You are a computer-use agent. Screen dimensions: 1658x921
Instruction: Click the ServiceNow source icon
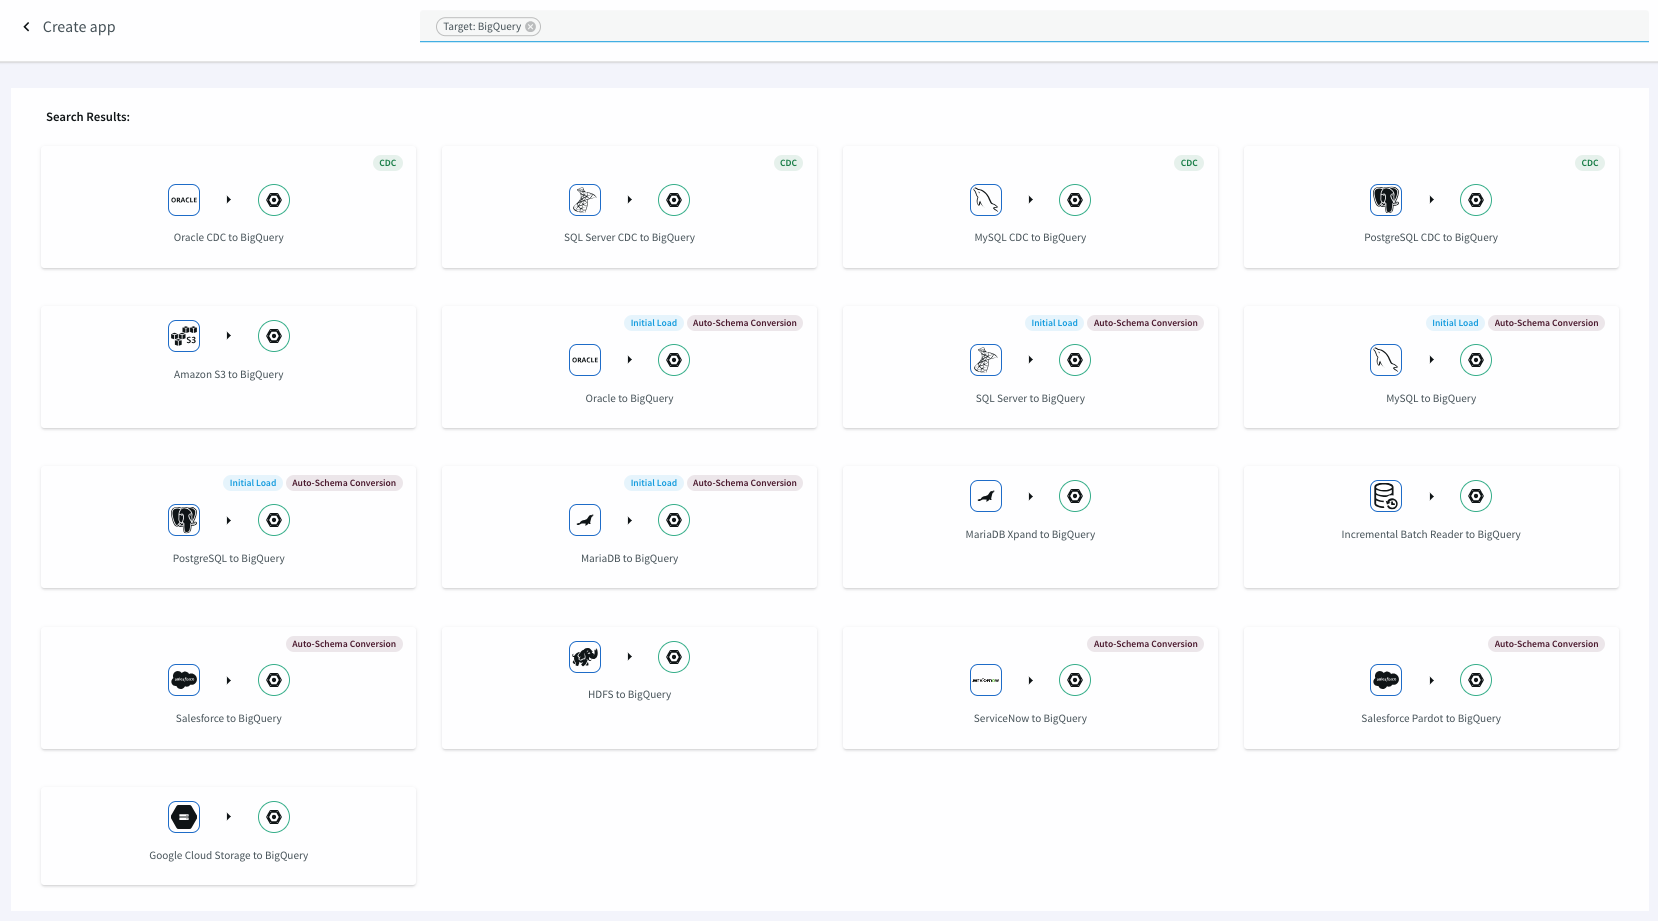point(986,680)
